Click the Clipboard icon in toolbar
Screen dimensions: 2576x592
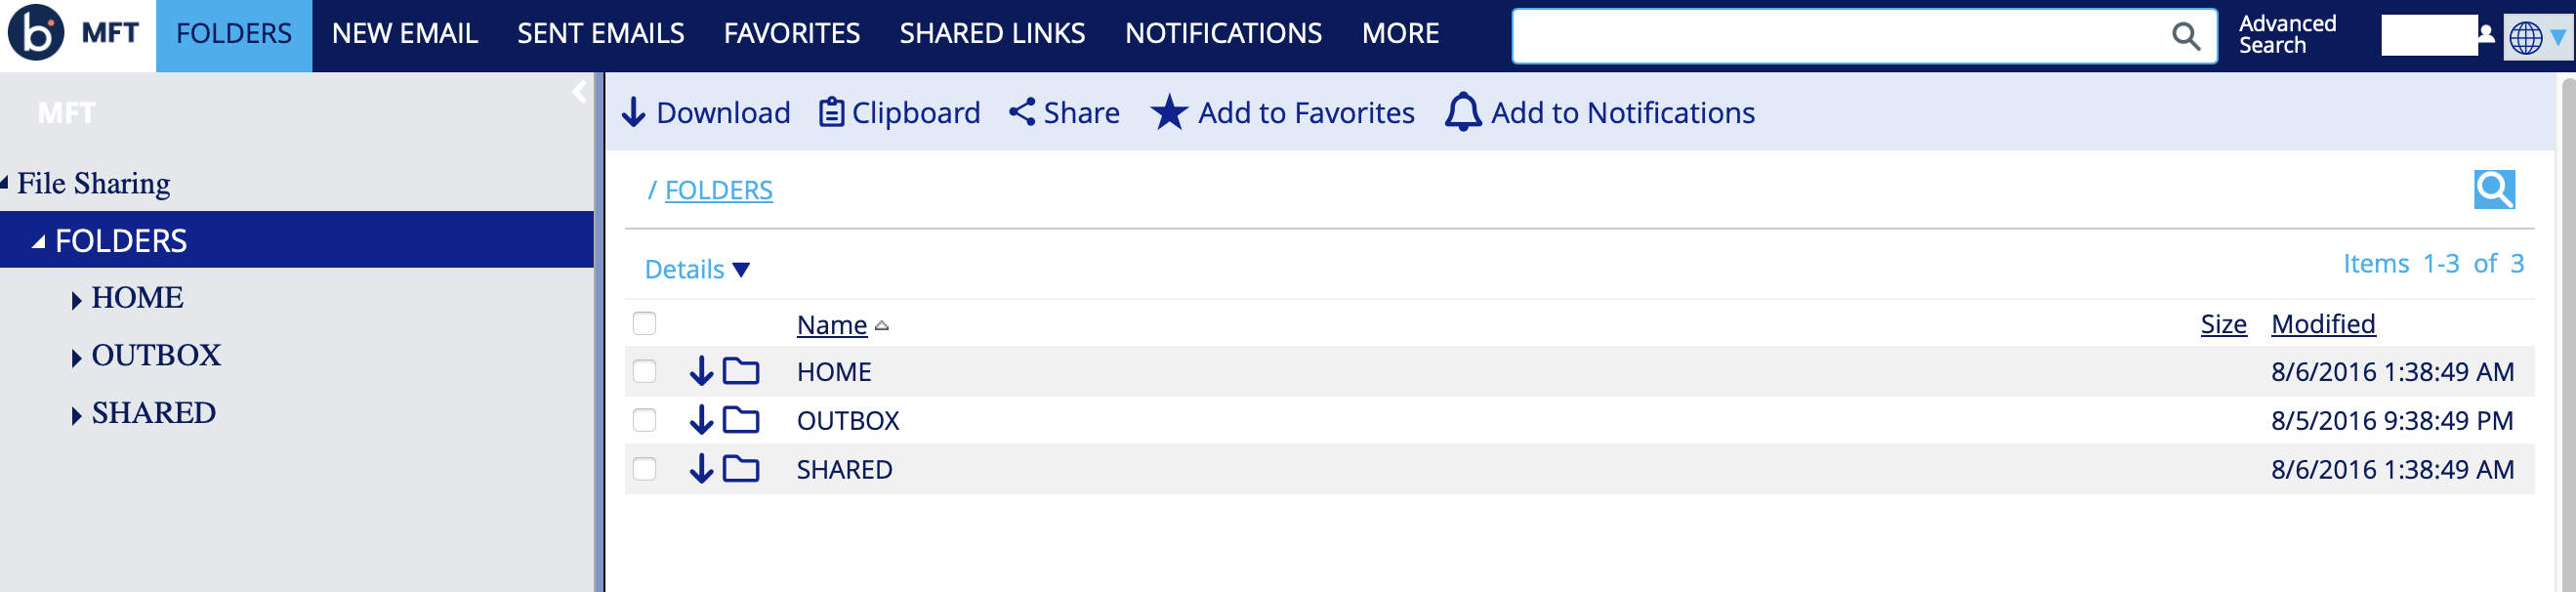click(x=831, y=113)
